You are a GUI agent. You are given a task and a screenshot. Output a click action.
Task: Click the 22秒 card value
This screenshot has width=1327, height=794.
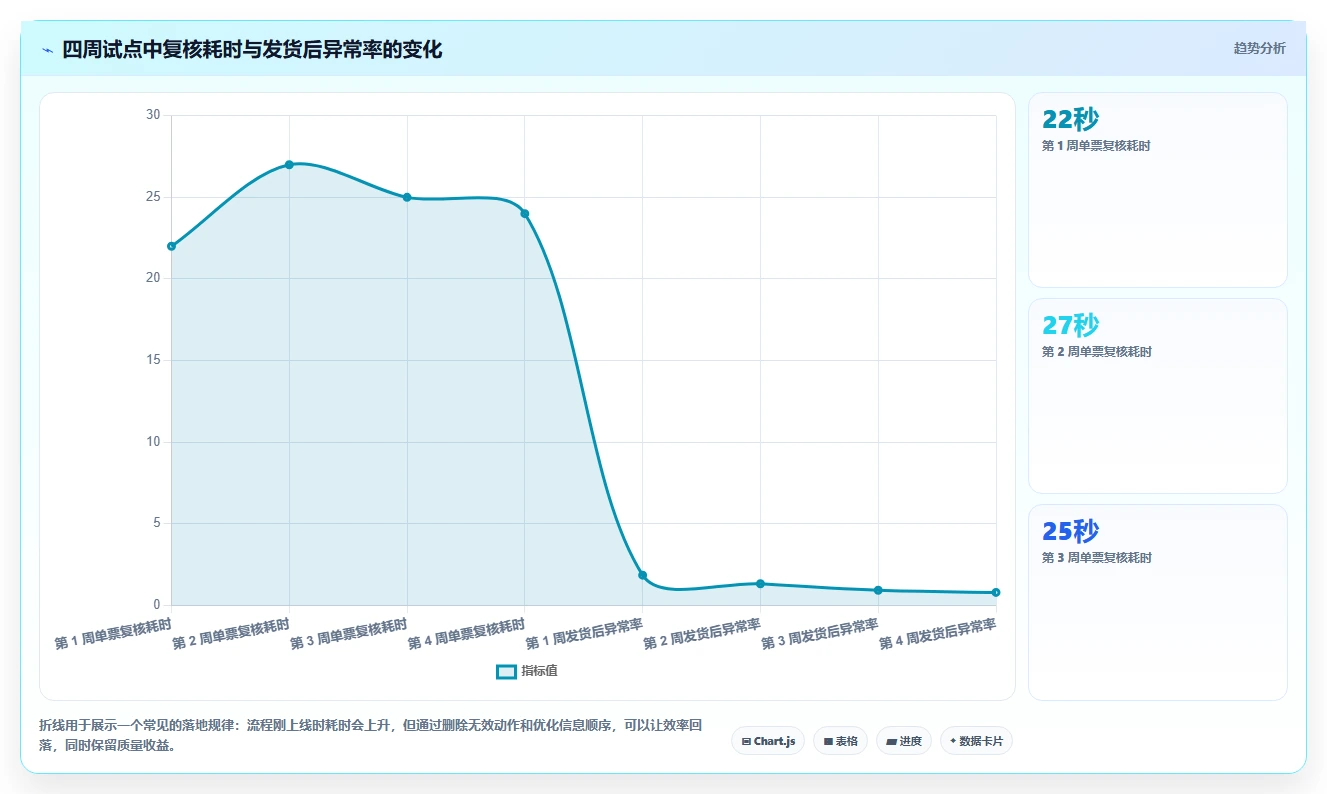coord(1070,119)
